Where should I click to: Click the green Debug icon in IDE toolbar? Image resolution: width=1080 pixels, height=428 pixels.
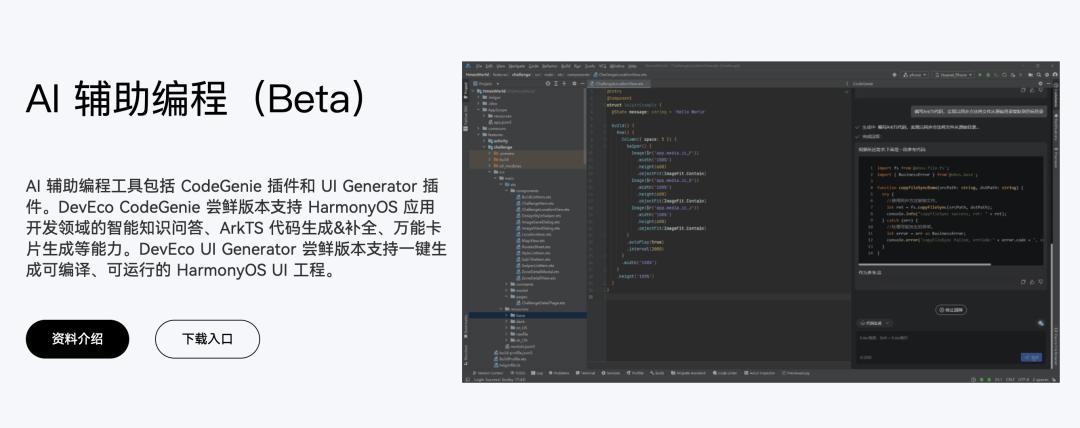click(988, 74)
